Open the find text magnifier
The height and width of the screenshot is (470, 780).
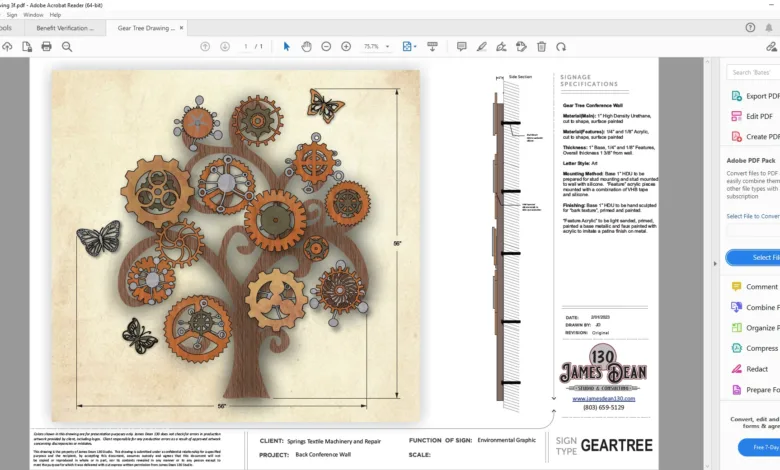point(67,47)
